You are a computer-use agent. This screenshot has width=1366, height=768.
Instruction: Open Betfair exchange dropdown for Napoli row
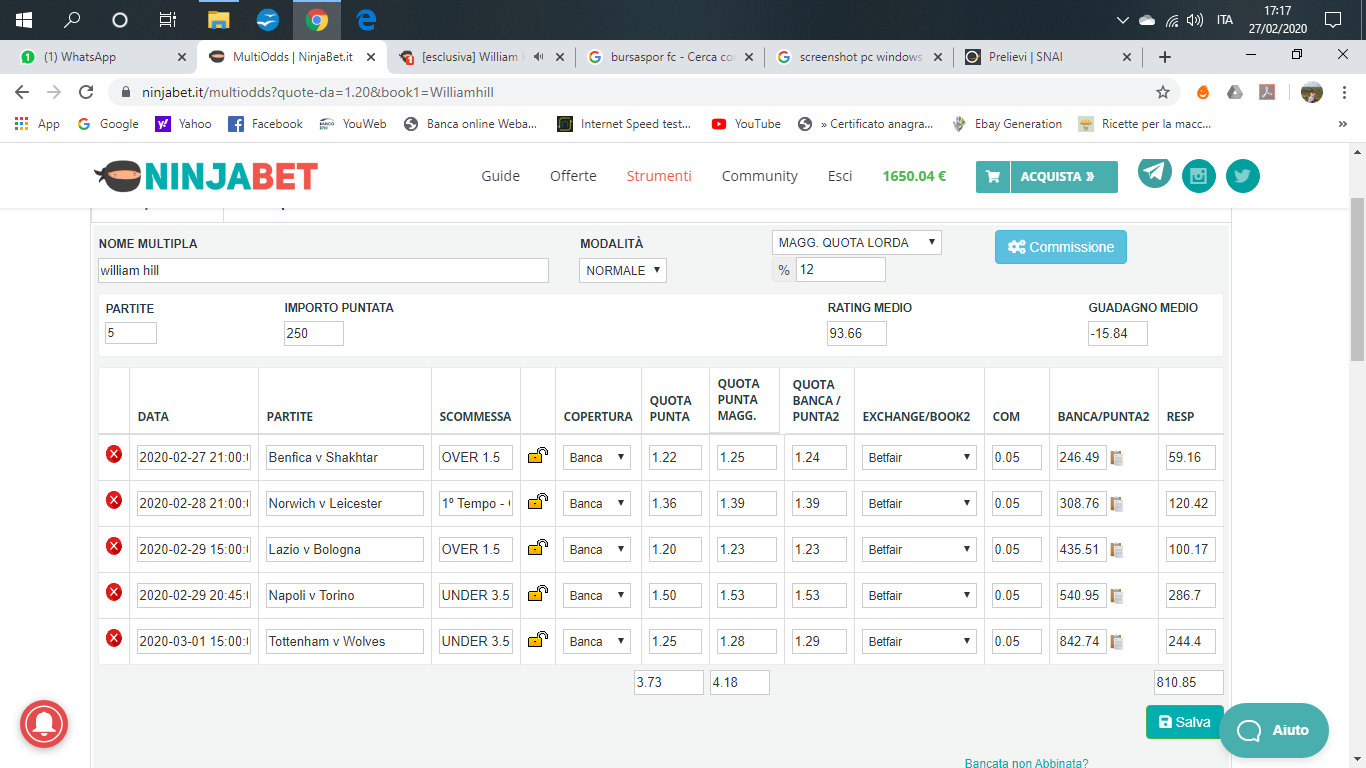point(920,595)
